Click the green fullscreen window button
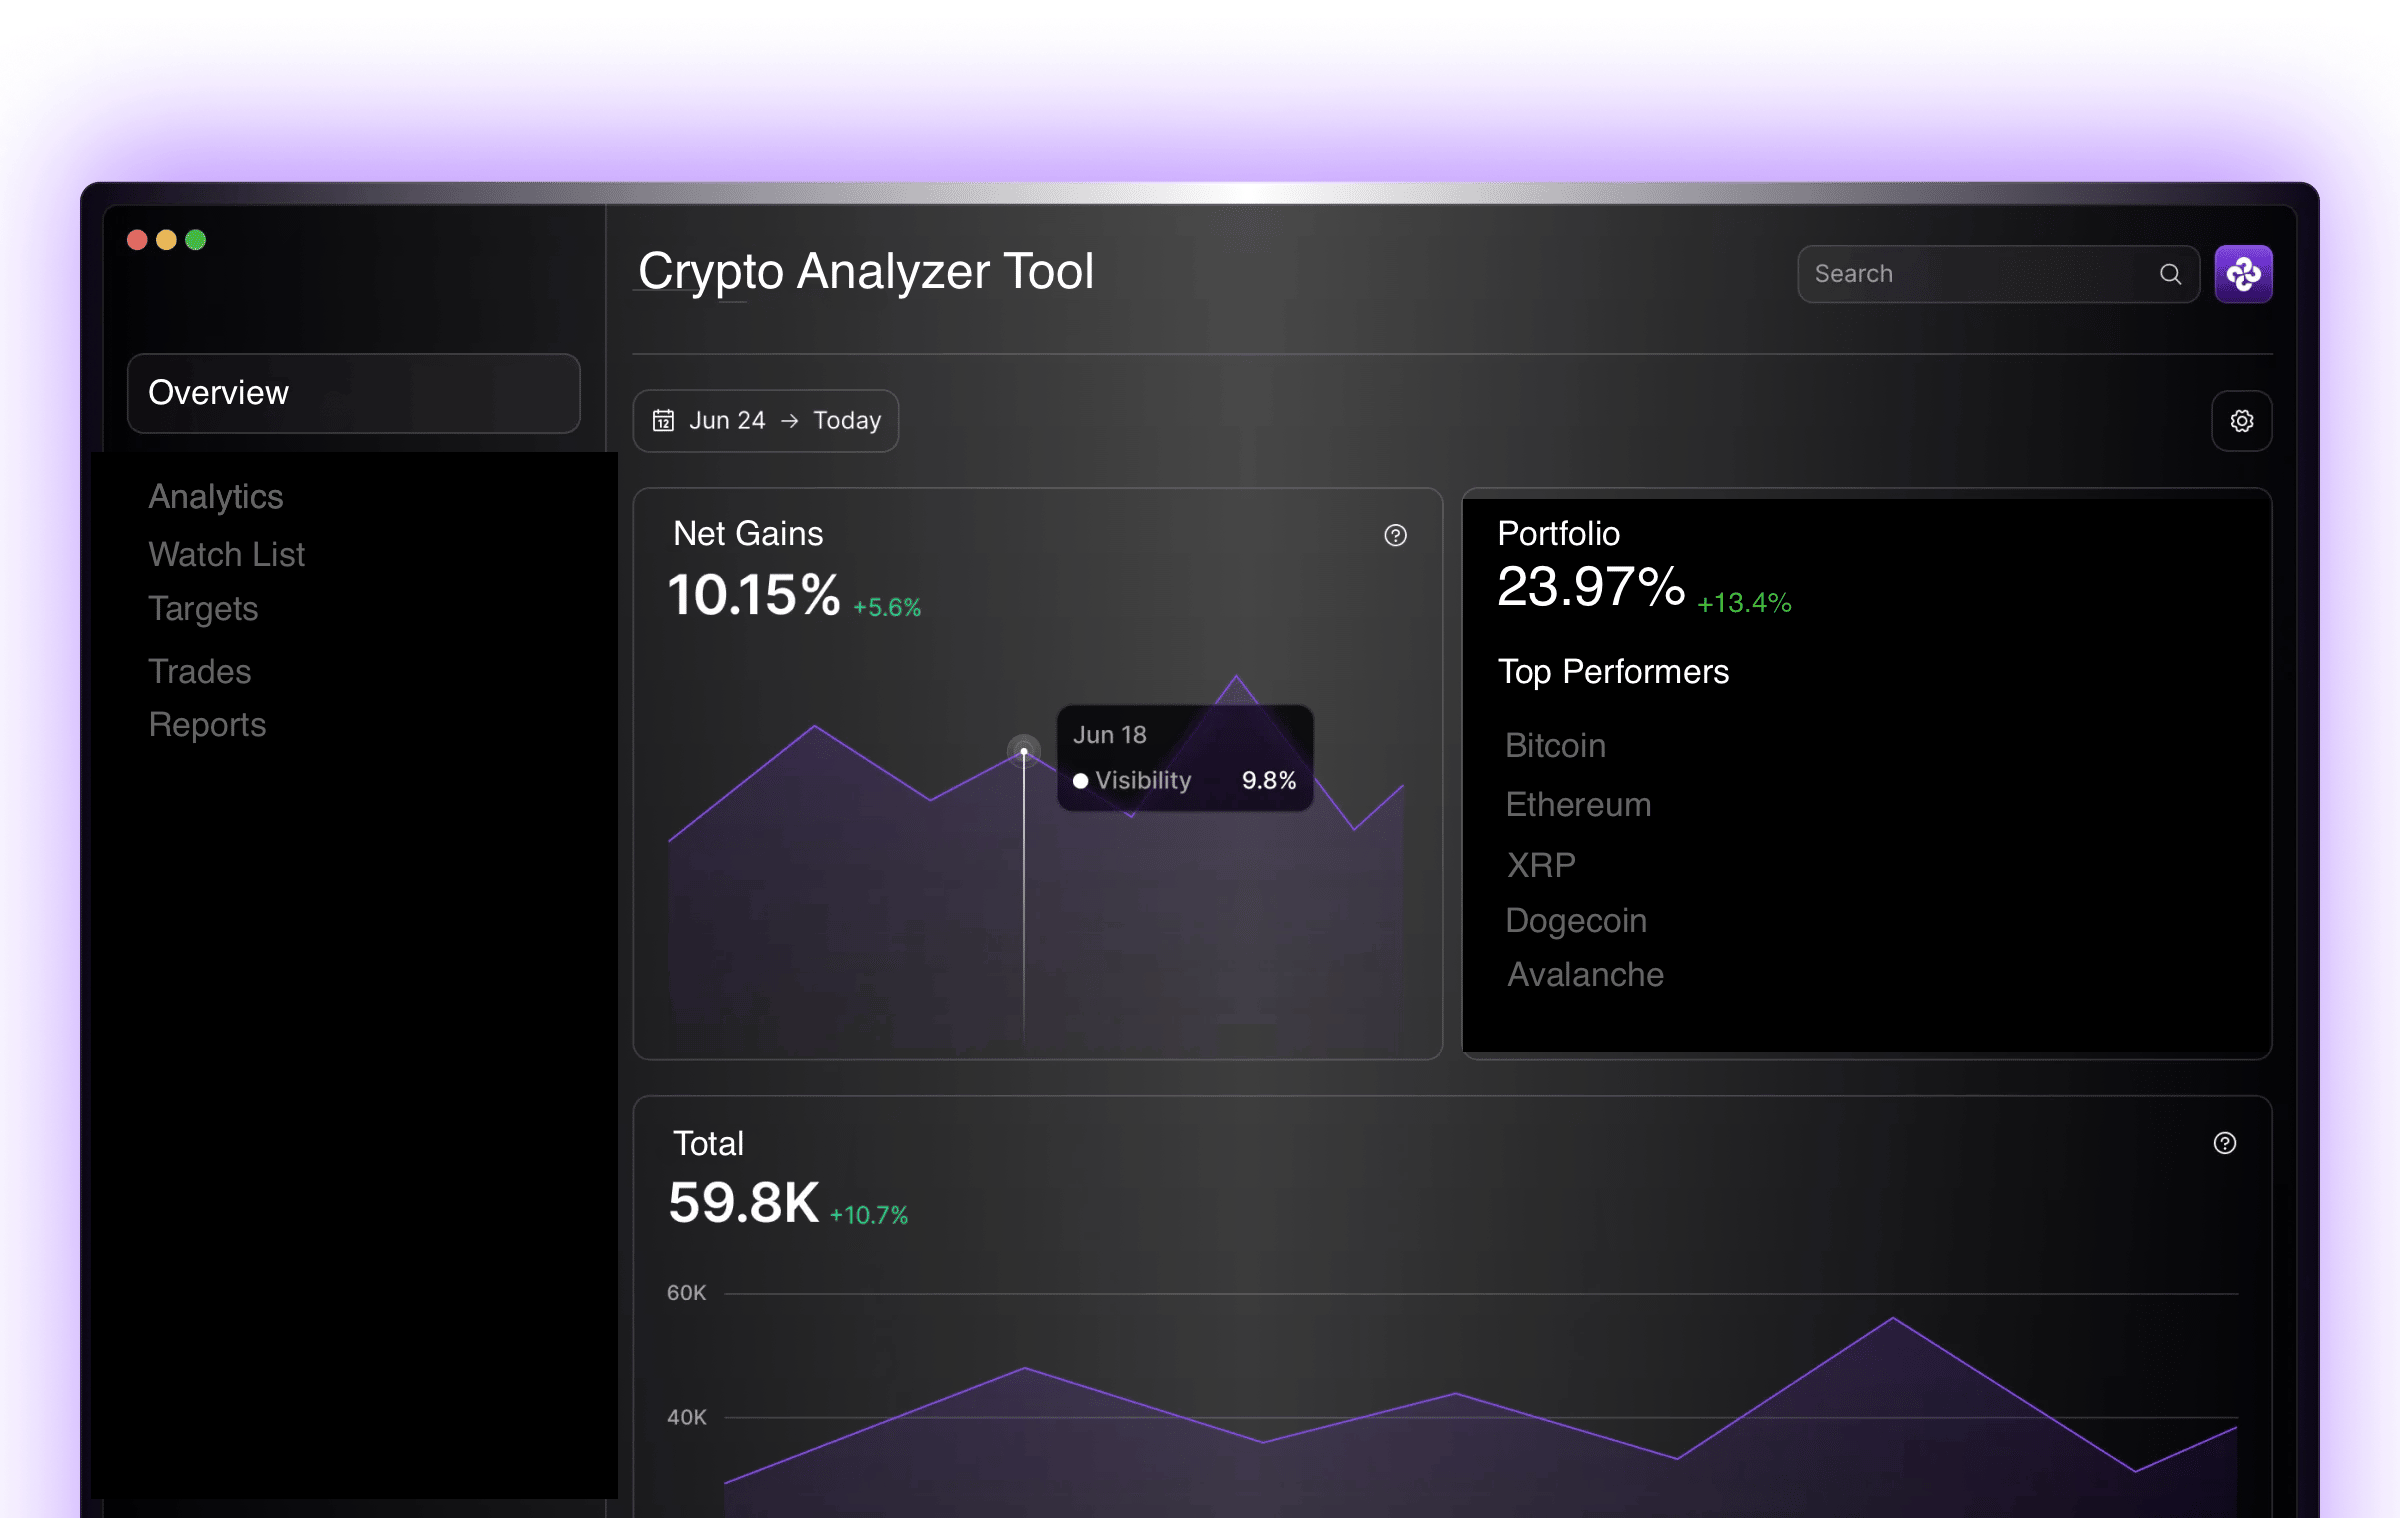 [x=195, y=240]
